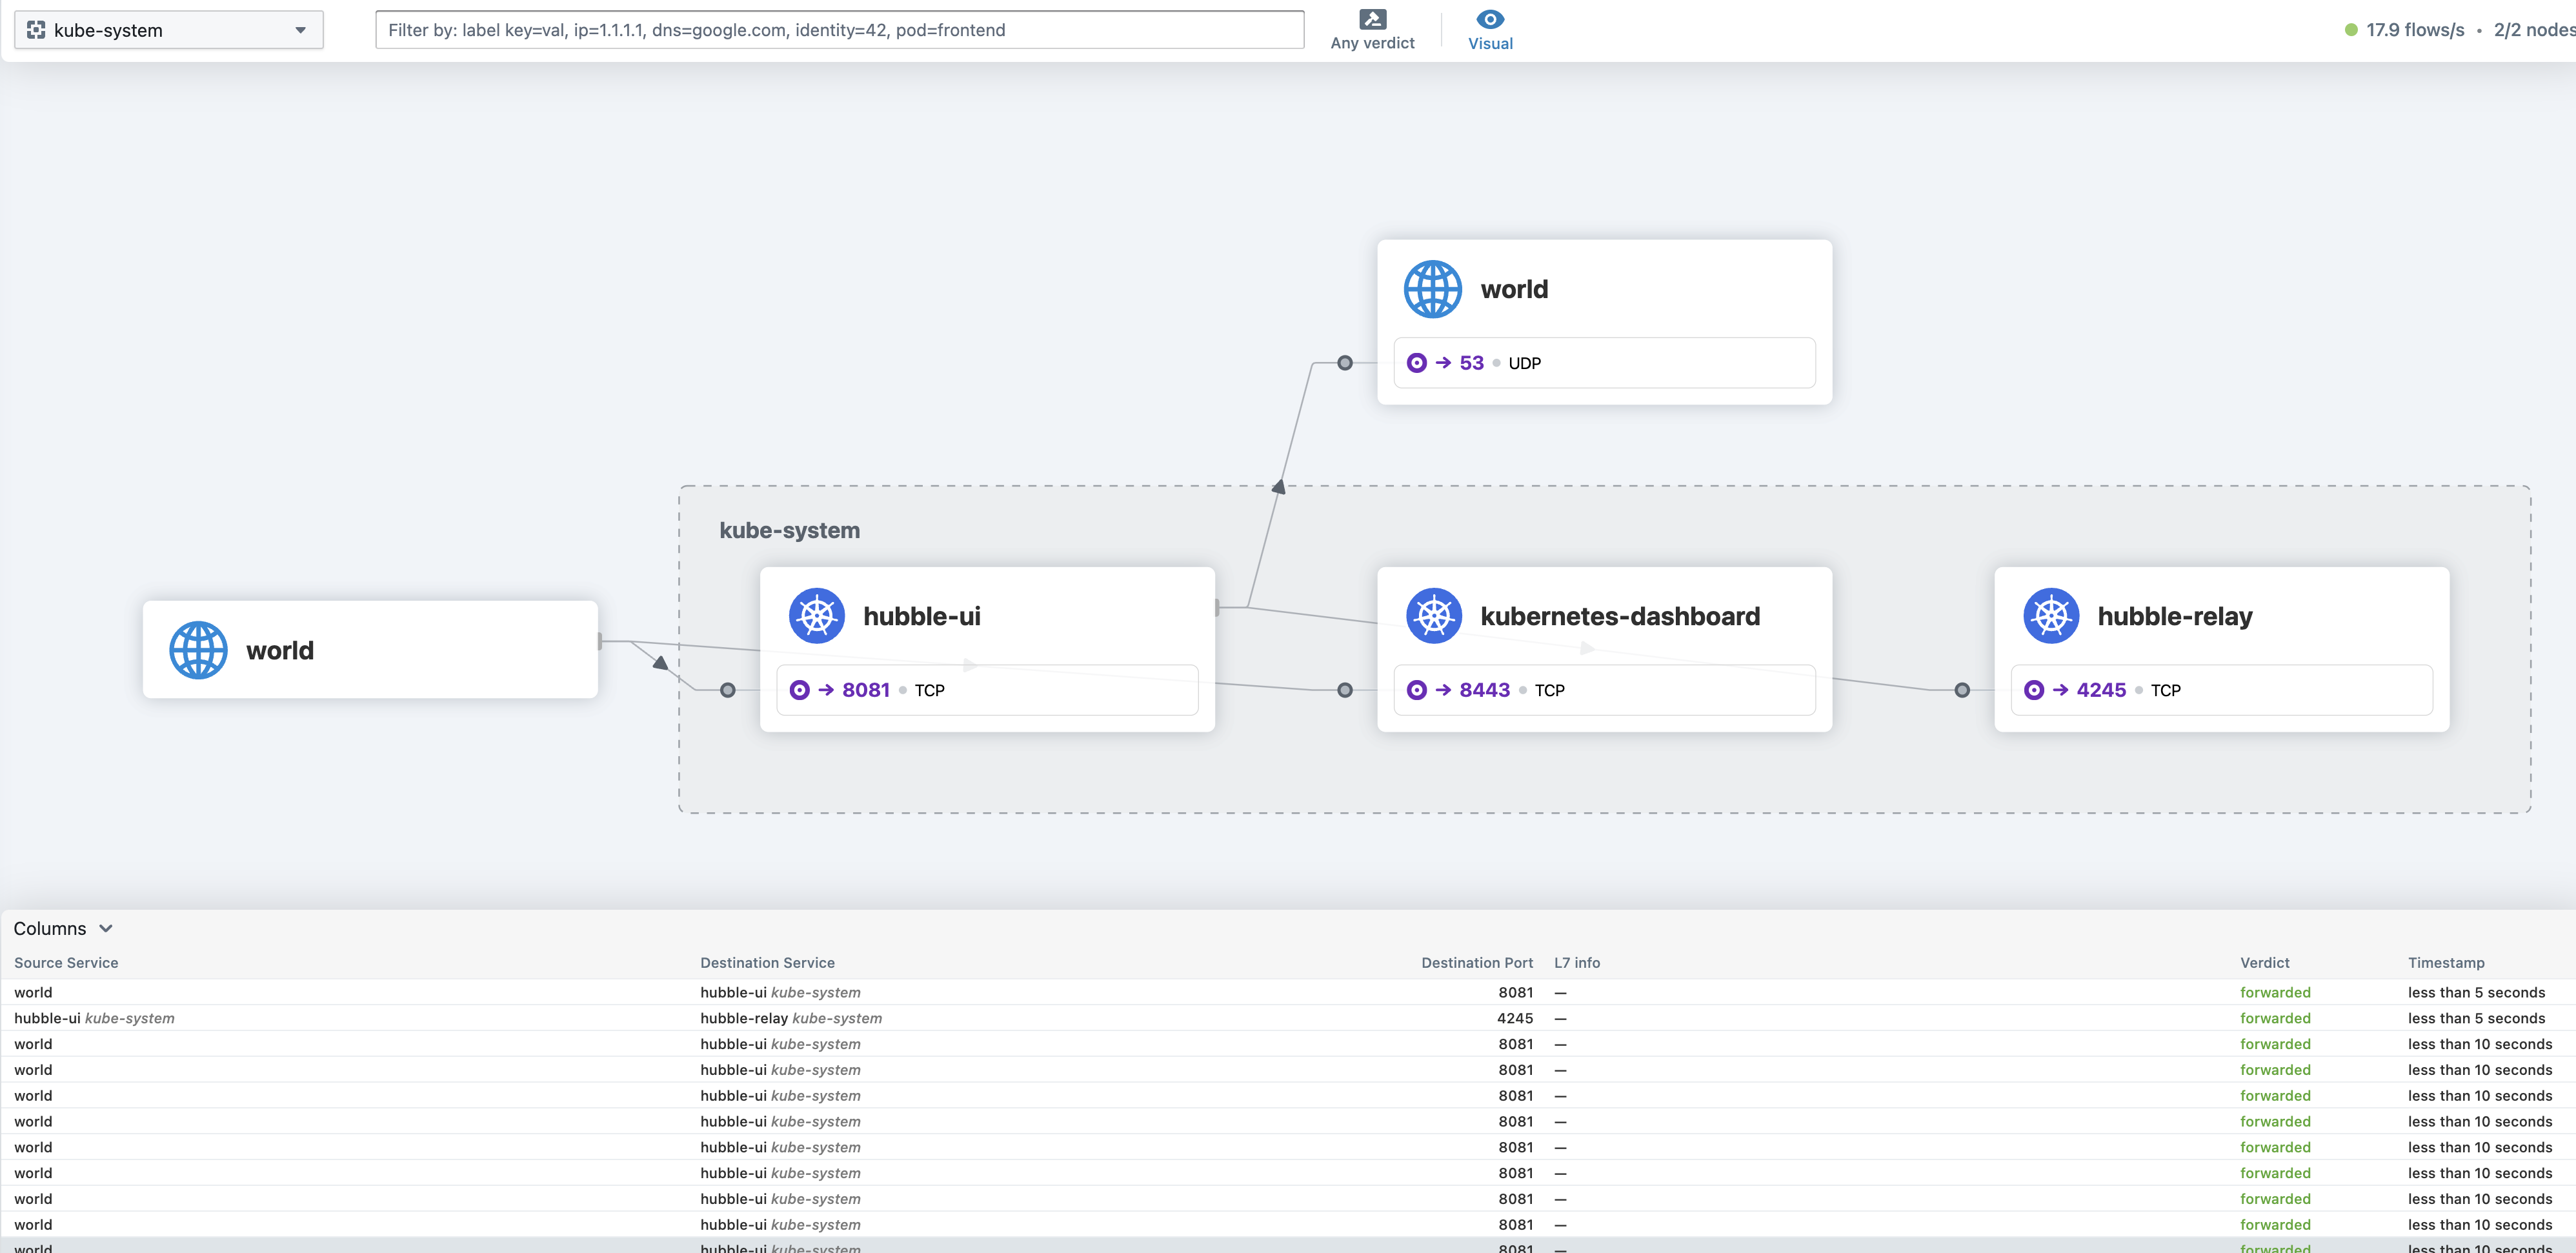Click the 4245 purple endpoint icon
This screenshot has height=1253, width=2576.
click(x=2033, y=690)
